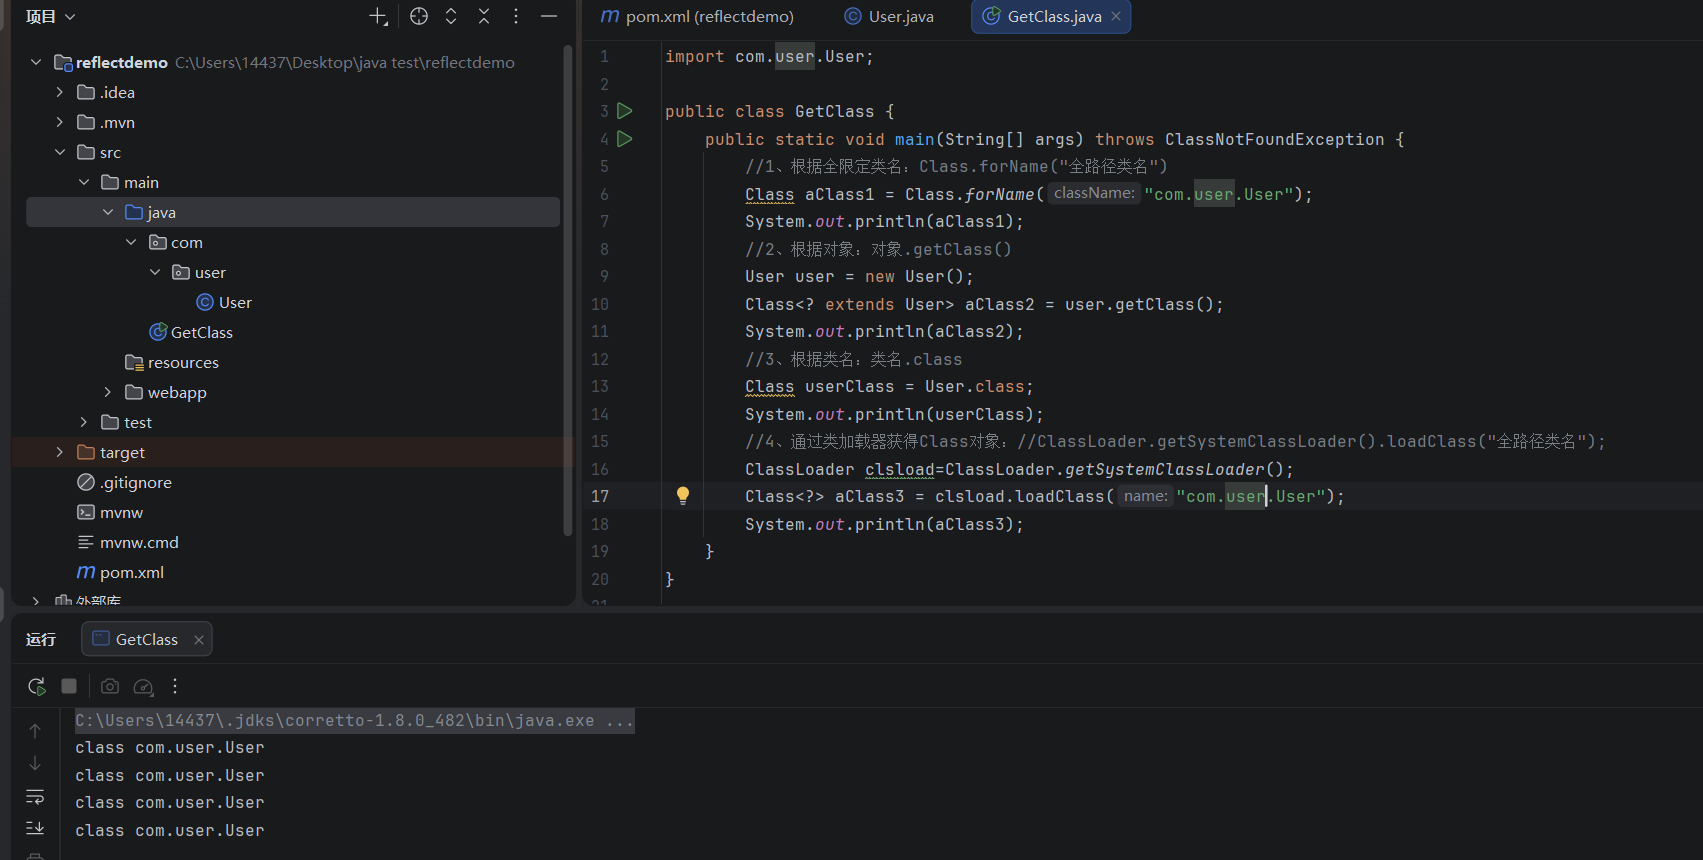Run GetClass from class gutter arrow
This screenshot has height=860, width=1703.
(x=625, y=111)
